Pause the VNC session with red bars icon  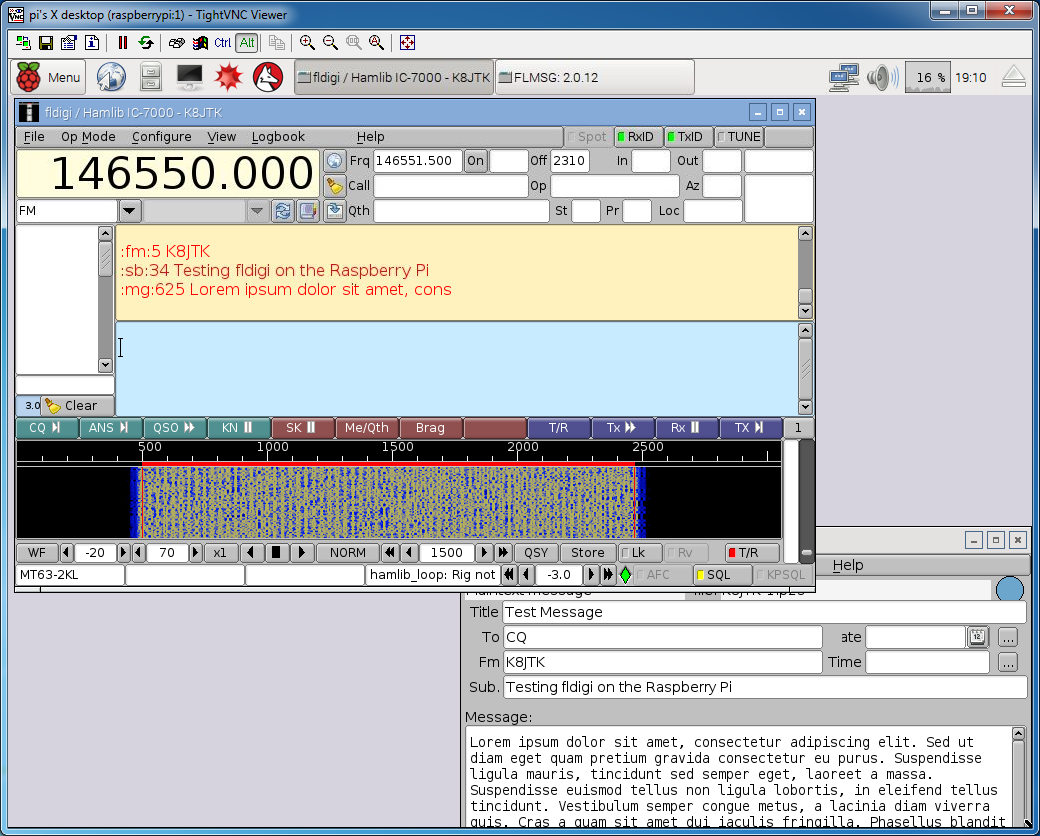(122, 43)
